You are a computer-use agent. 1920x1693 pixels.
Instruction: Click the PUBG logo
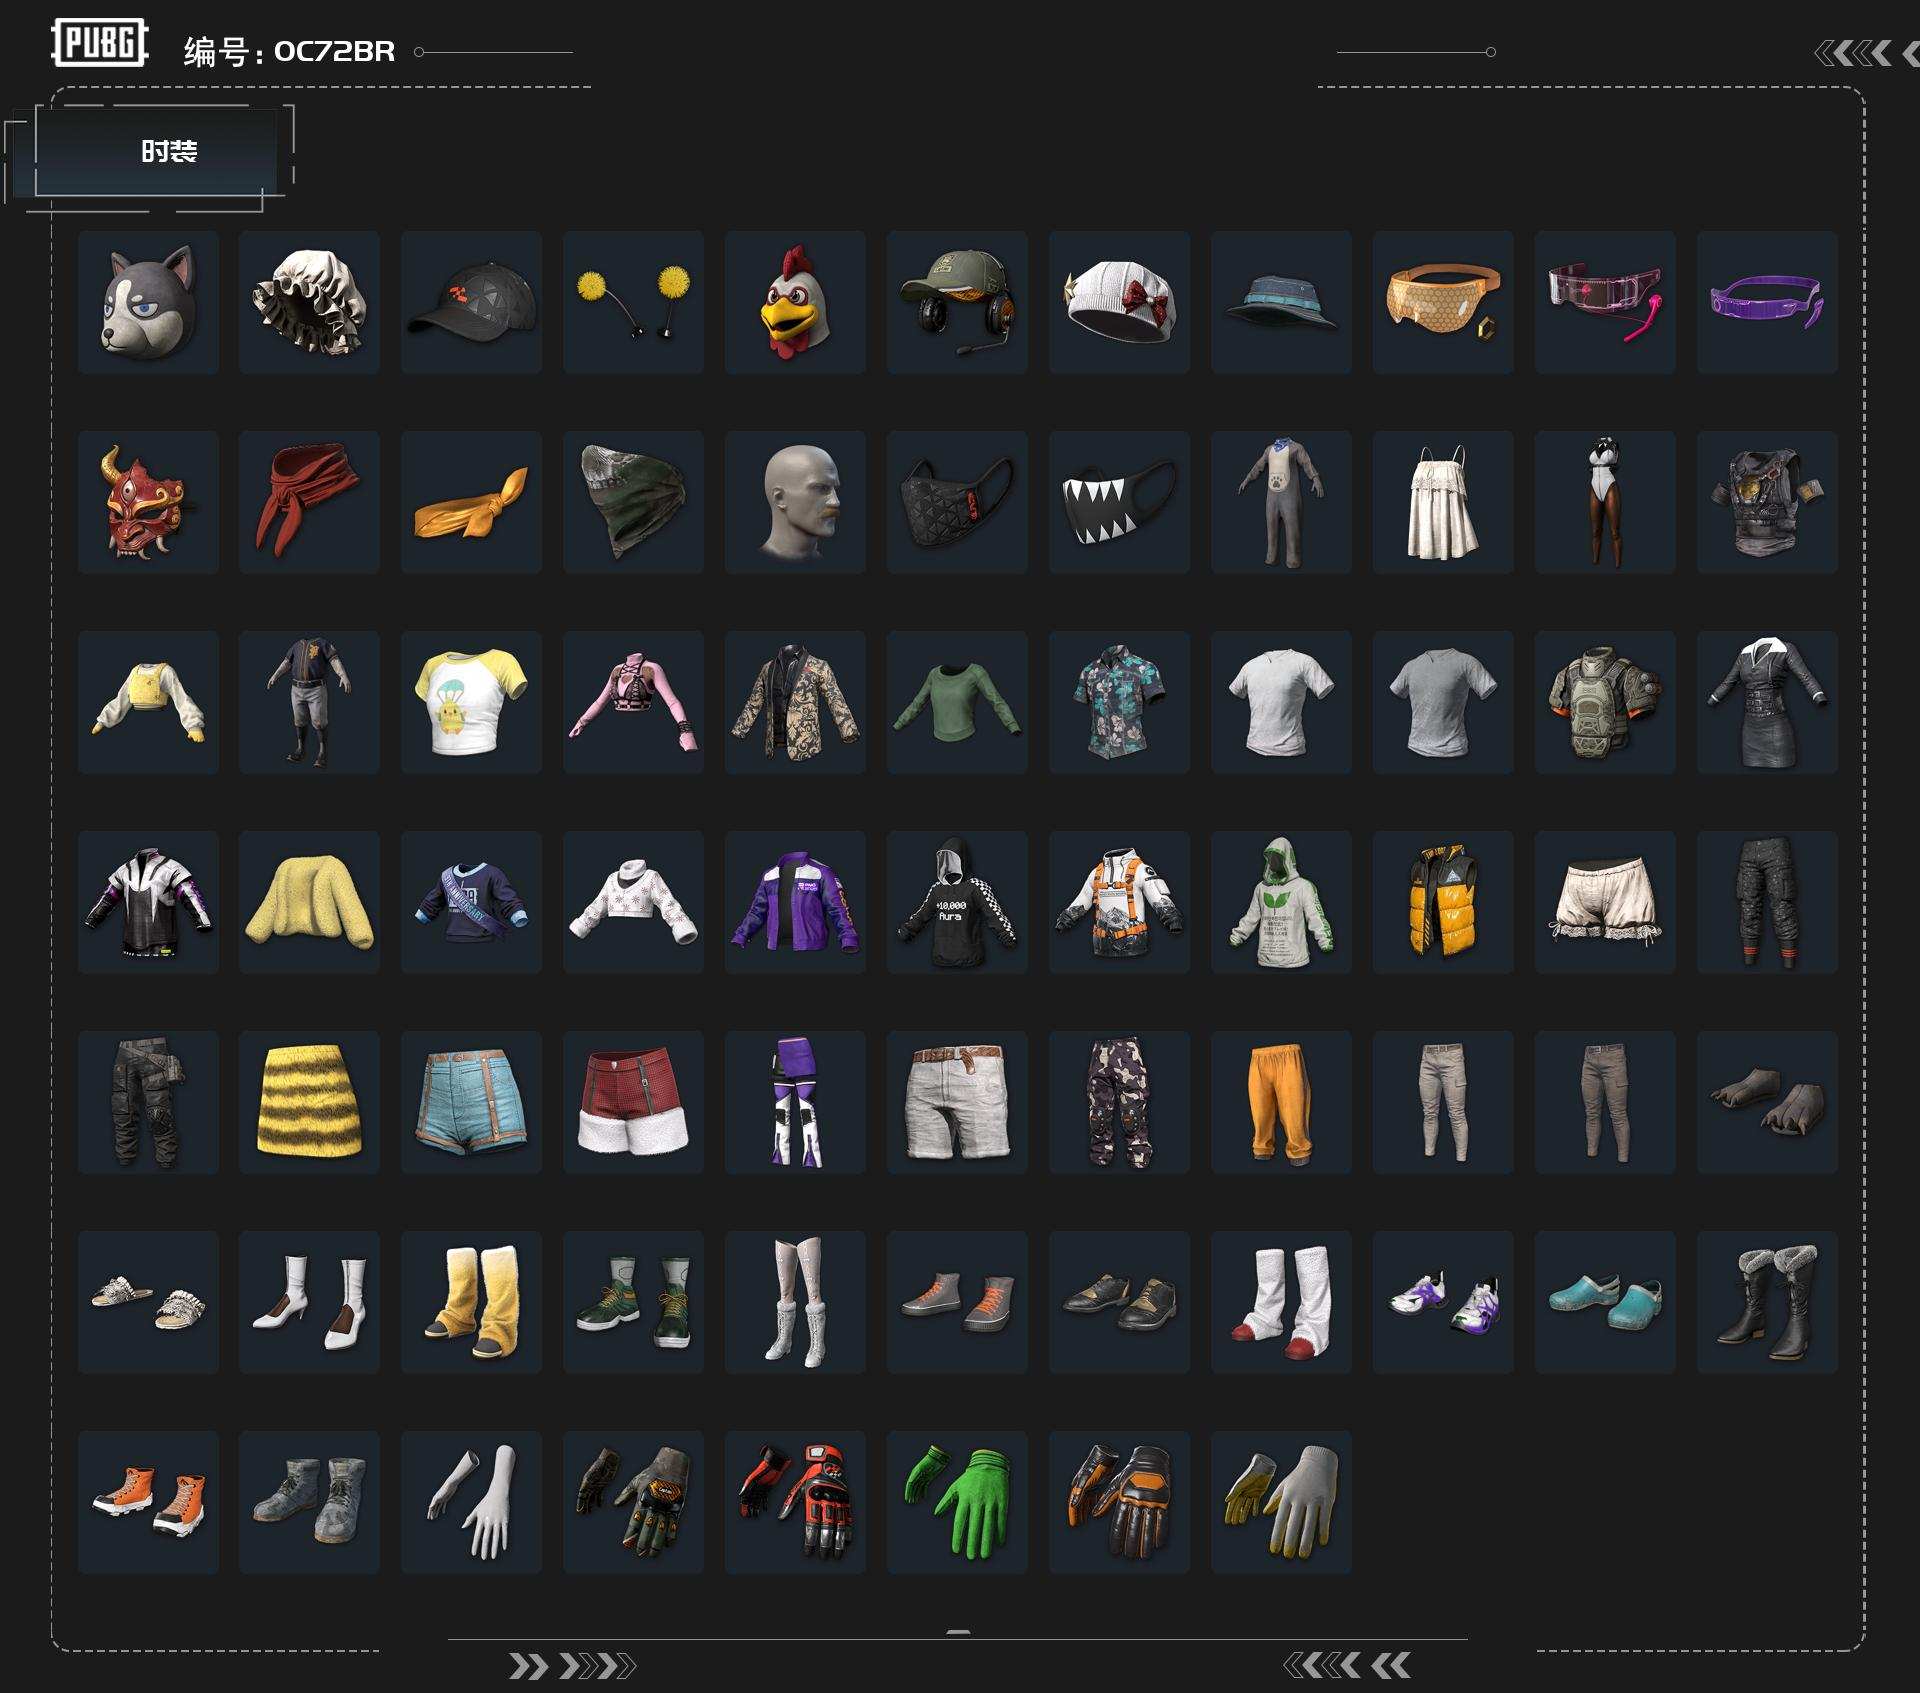click(x=100, y=43)
